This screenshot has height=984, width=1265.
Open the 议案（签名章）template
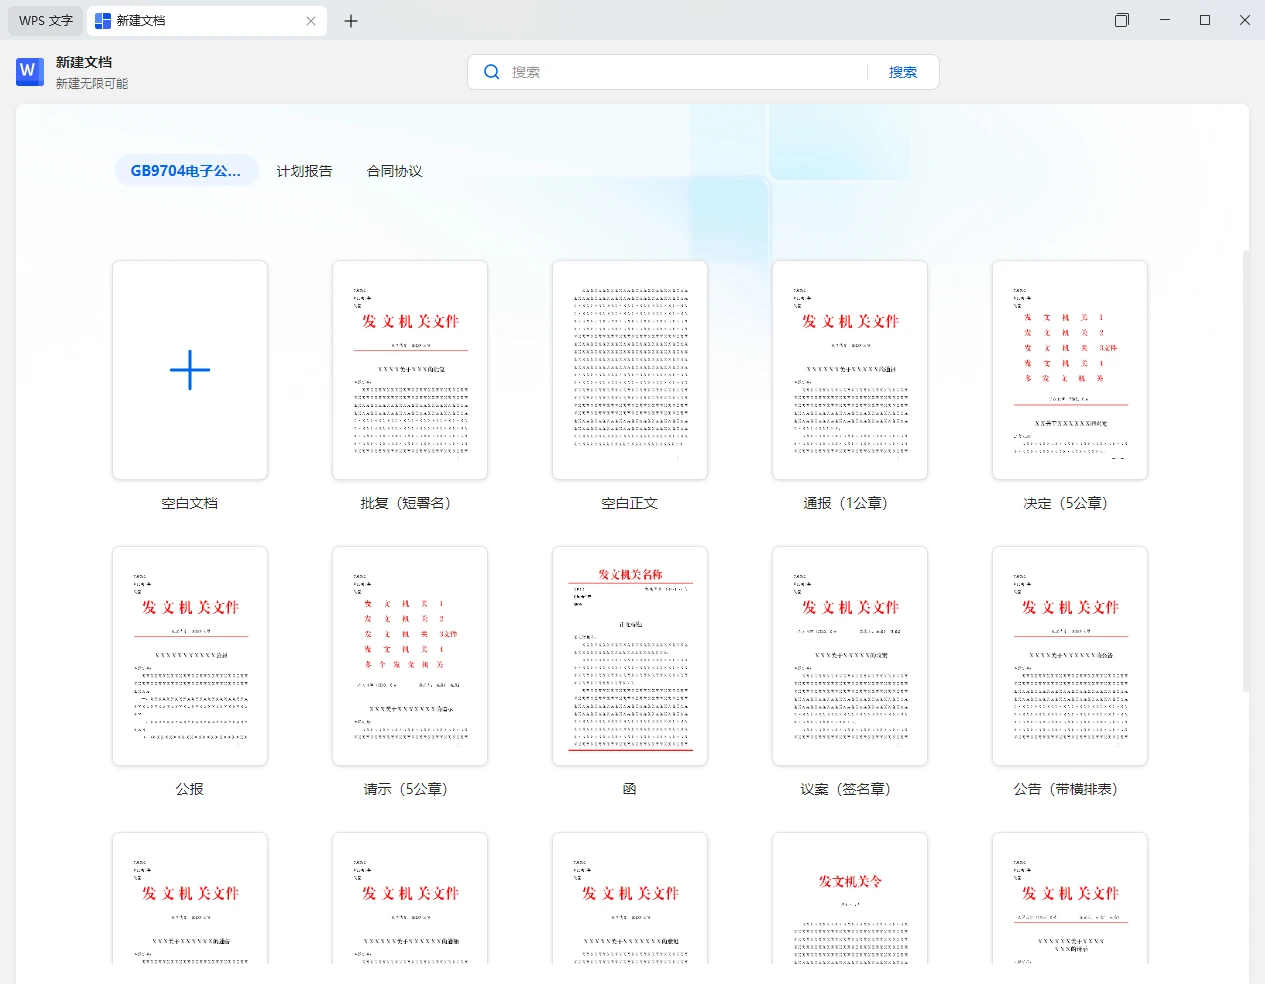849,656
